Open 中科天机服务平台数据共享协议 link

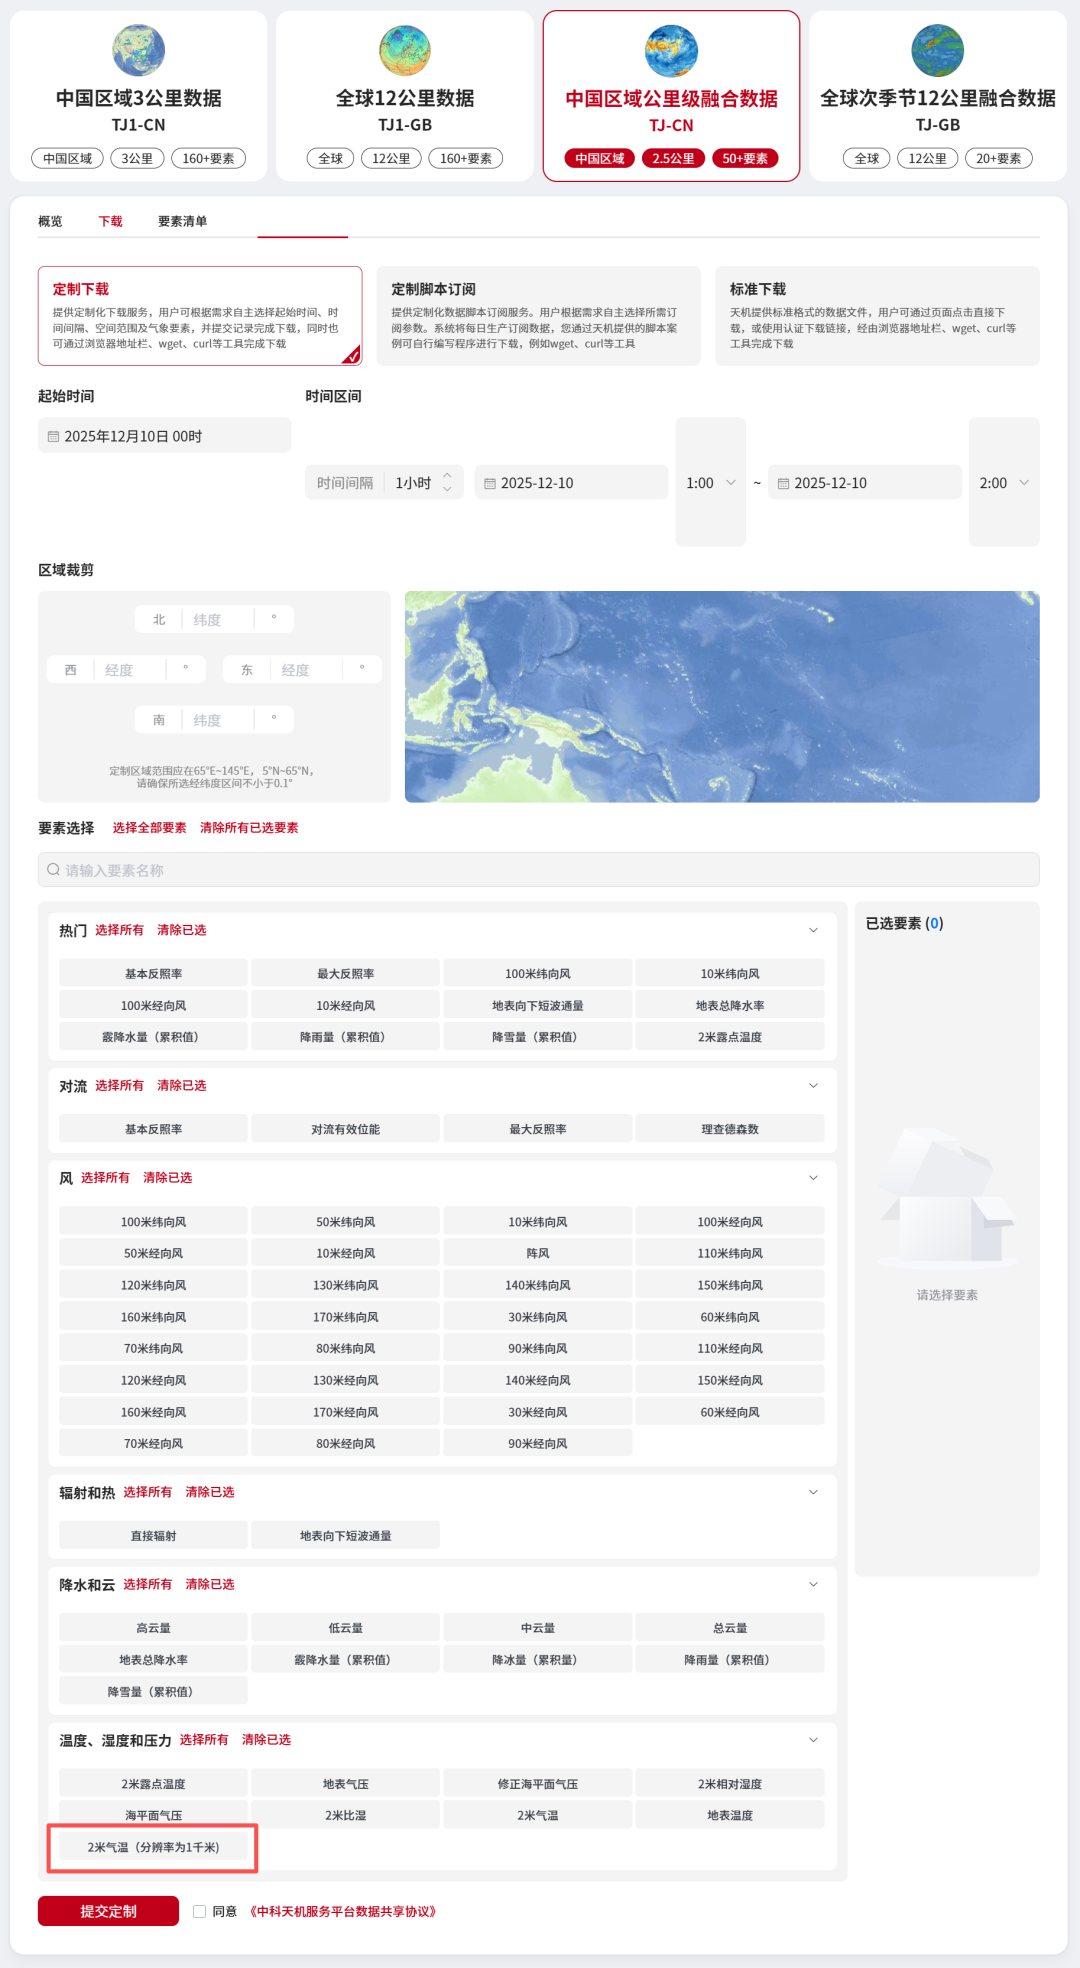point(343,1911)
